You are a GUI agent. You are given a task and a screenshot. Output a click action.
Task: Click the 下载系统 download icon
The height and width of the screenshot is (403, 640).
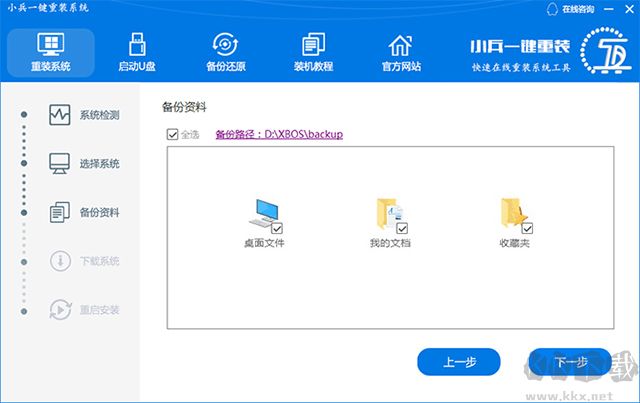60,261
